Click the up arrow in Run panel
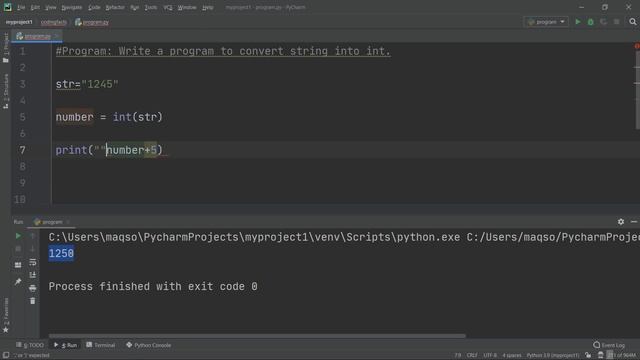This screenshot has height=360, width=640. 33,236
